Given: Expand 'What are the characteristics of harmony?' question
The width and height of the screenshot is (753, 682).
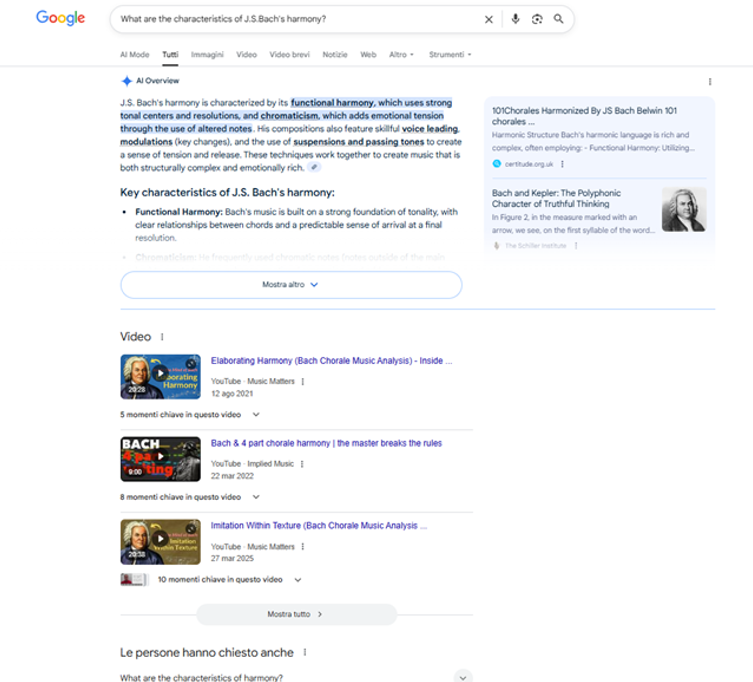Looking at the screenshot, I should click(296, 677).
